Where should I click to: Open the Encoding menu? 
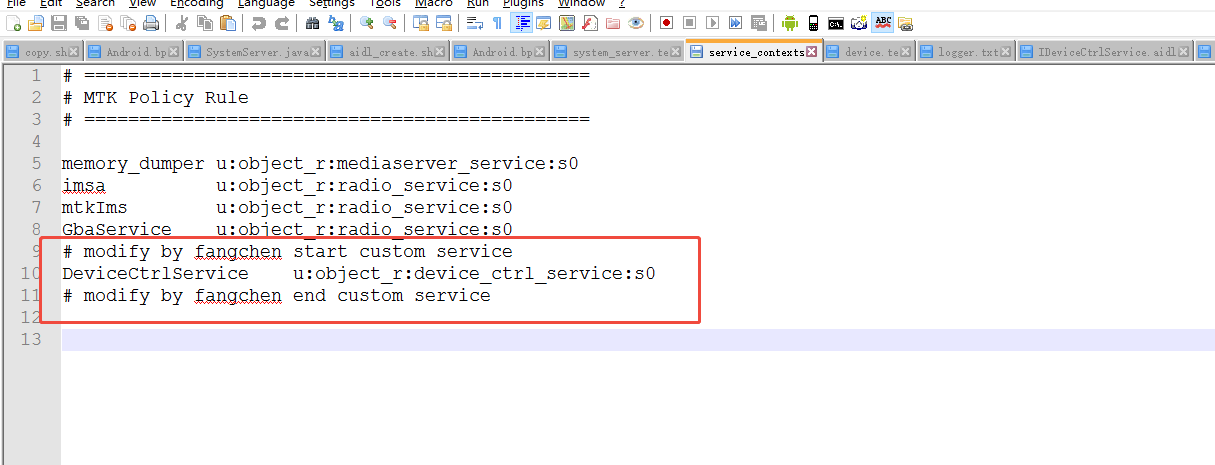tap(196, 3)
